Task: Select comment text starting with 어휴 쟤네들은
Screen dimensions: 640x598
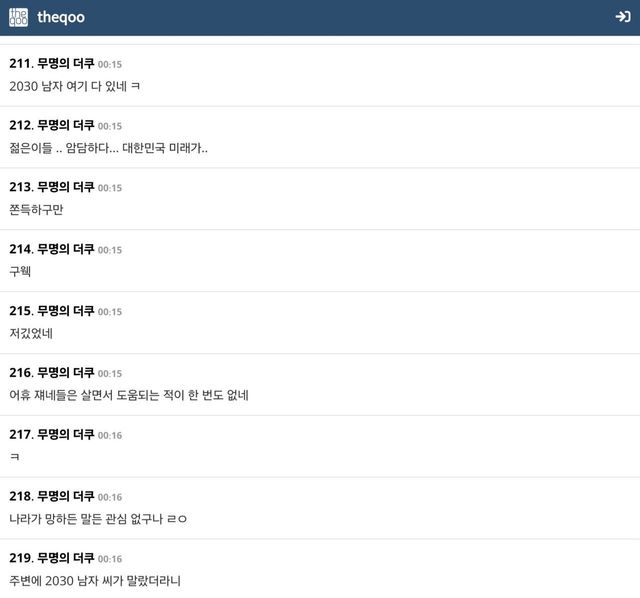Action: coord(129,395)
